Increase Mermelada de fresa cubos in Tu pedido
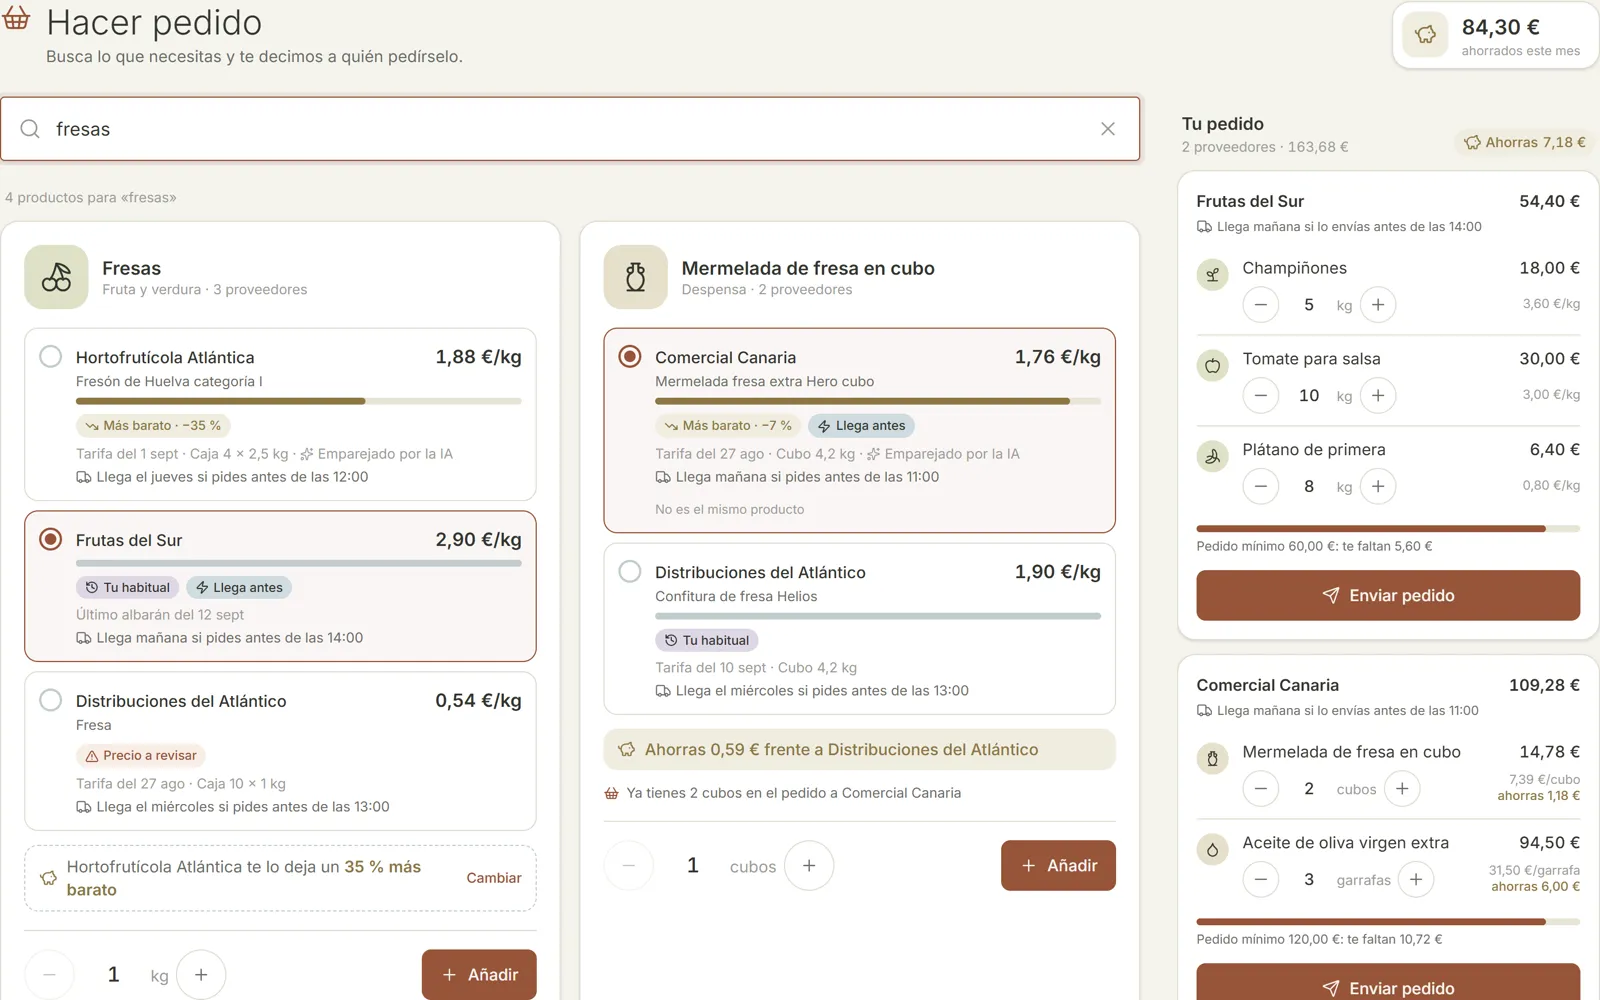1600x1000 pixels. pos(1402,789)
